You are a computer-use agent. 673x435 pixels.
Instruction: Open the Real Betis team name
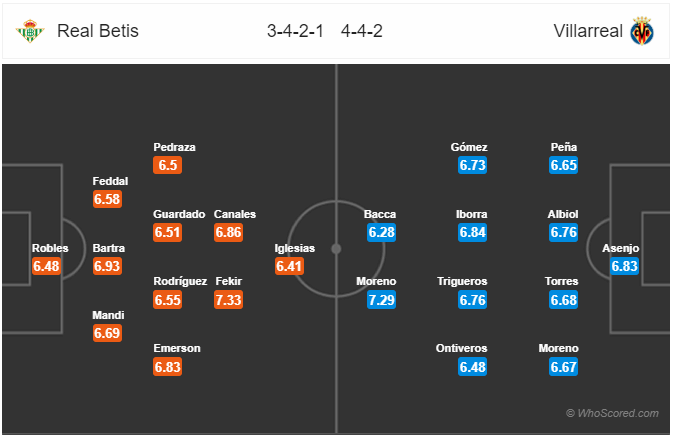point(98,31)
